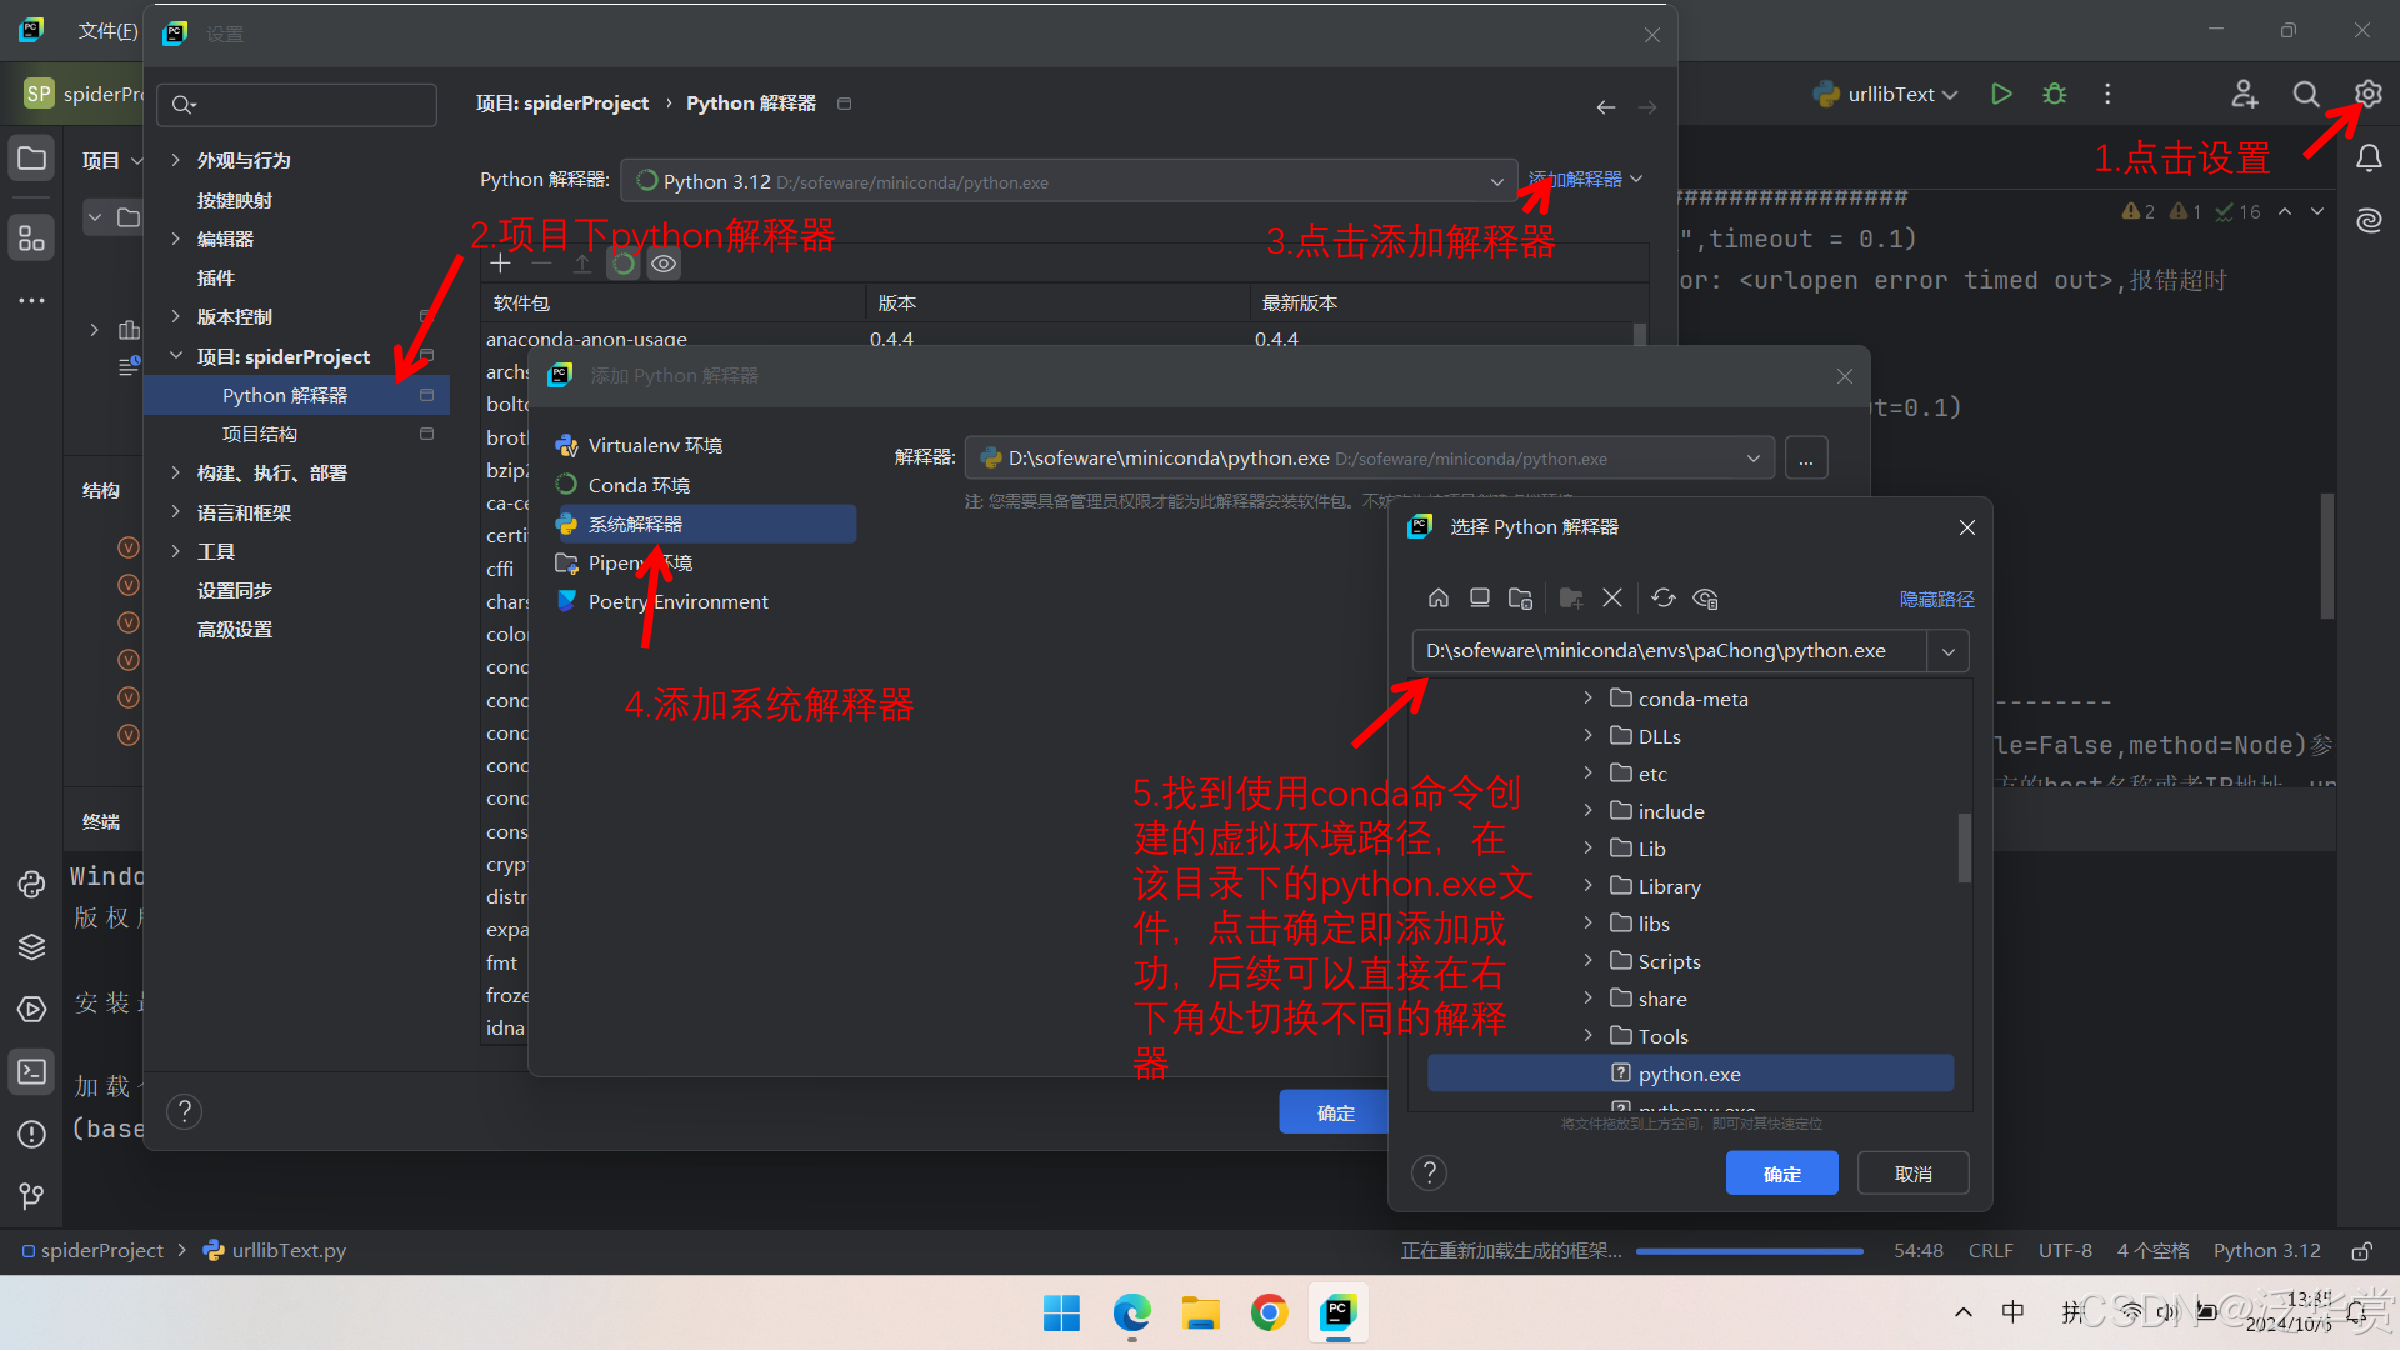Click the add package plus icon
2401x1351 pixels.
(500, 263)
